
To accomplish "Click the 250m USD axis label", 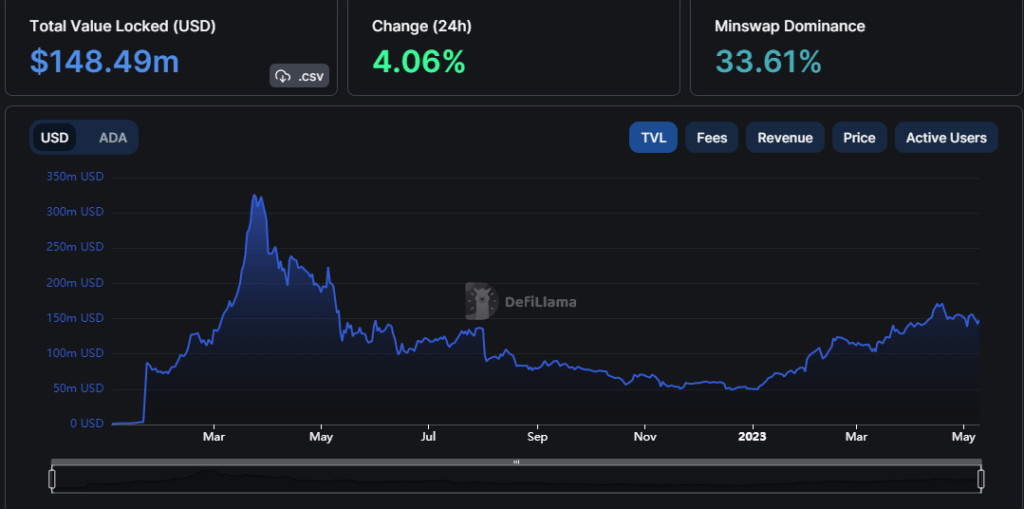I will pyautogui.click(x=74, y=247).
